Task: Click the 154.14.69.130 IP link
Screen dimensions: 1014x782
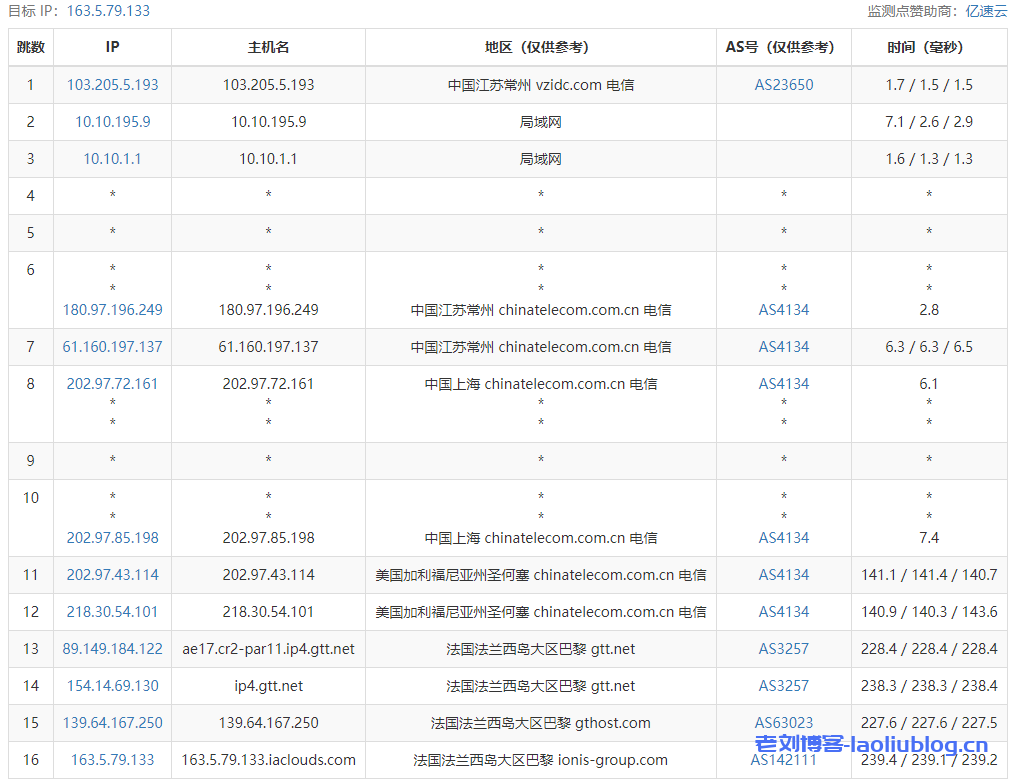Action: pos(112,686)
